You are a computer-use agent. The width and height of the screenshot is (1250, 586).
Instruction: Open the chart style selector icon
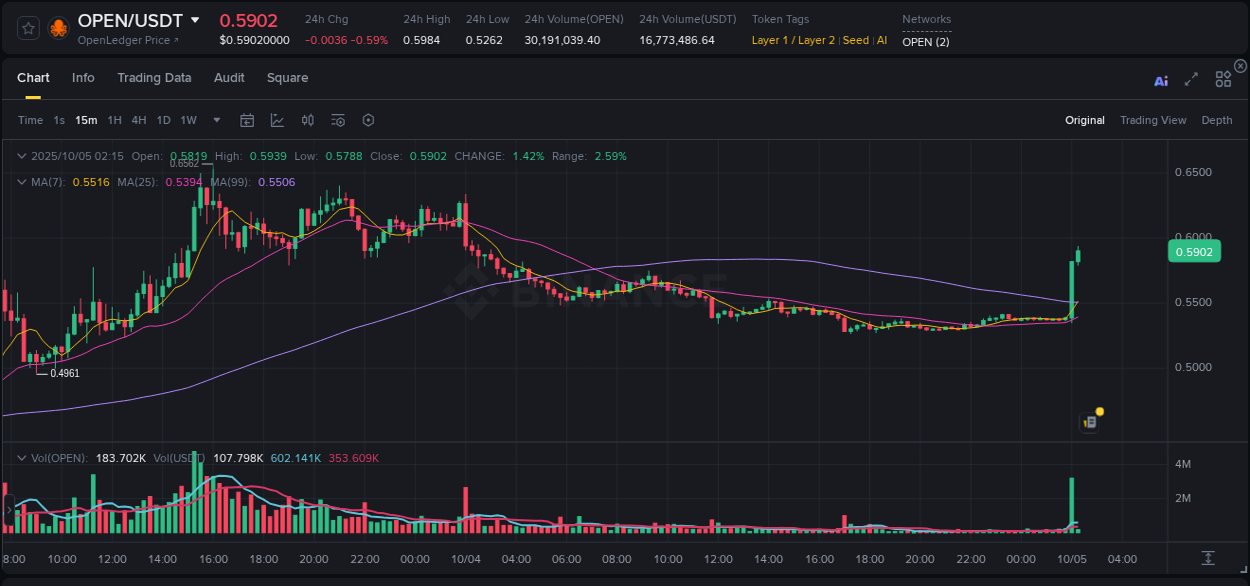(277, 120)
